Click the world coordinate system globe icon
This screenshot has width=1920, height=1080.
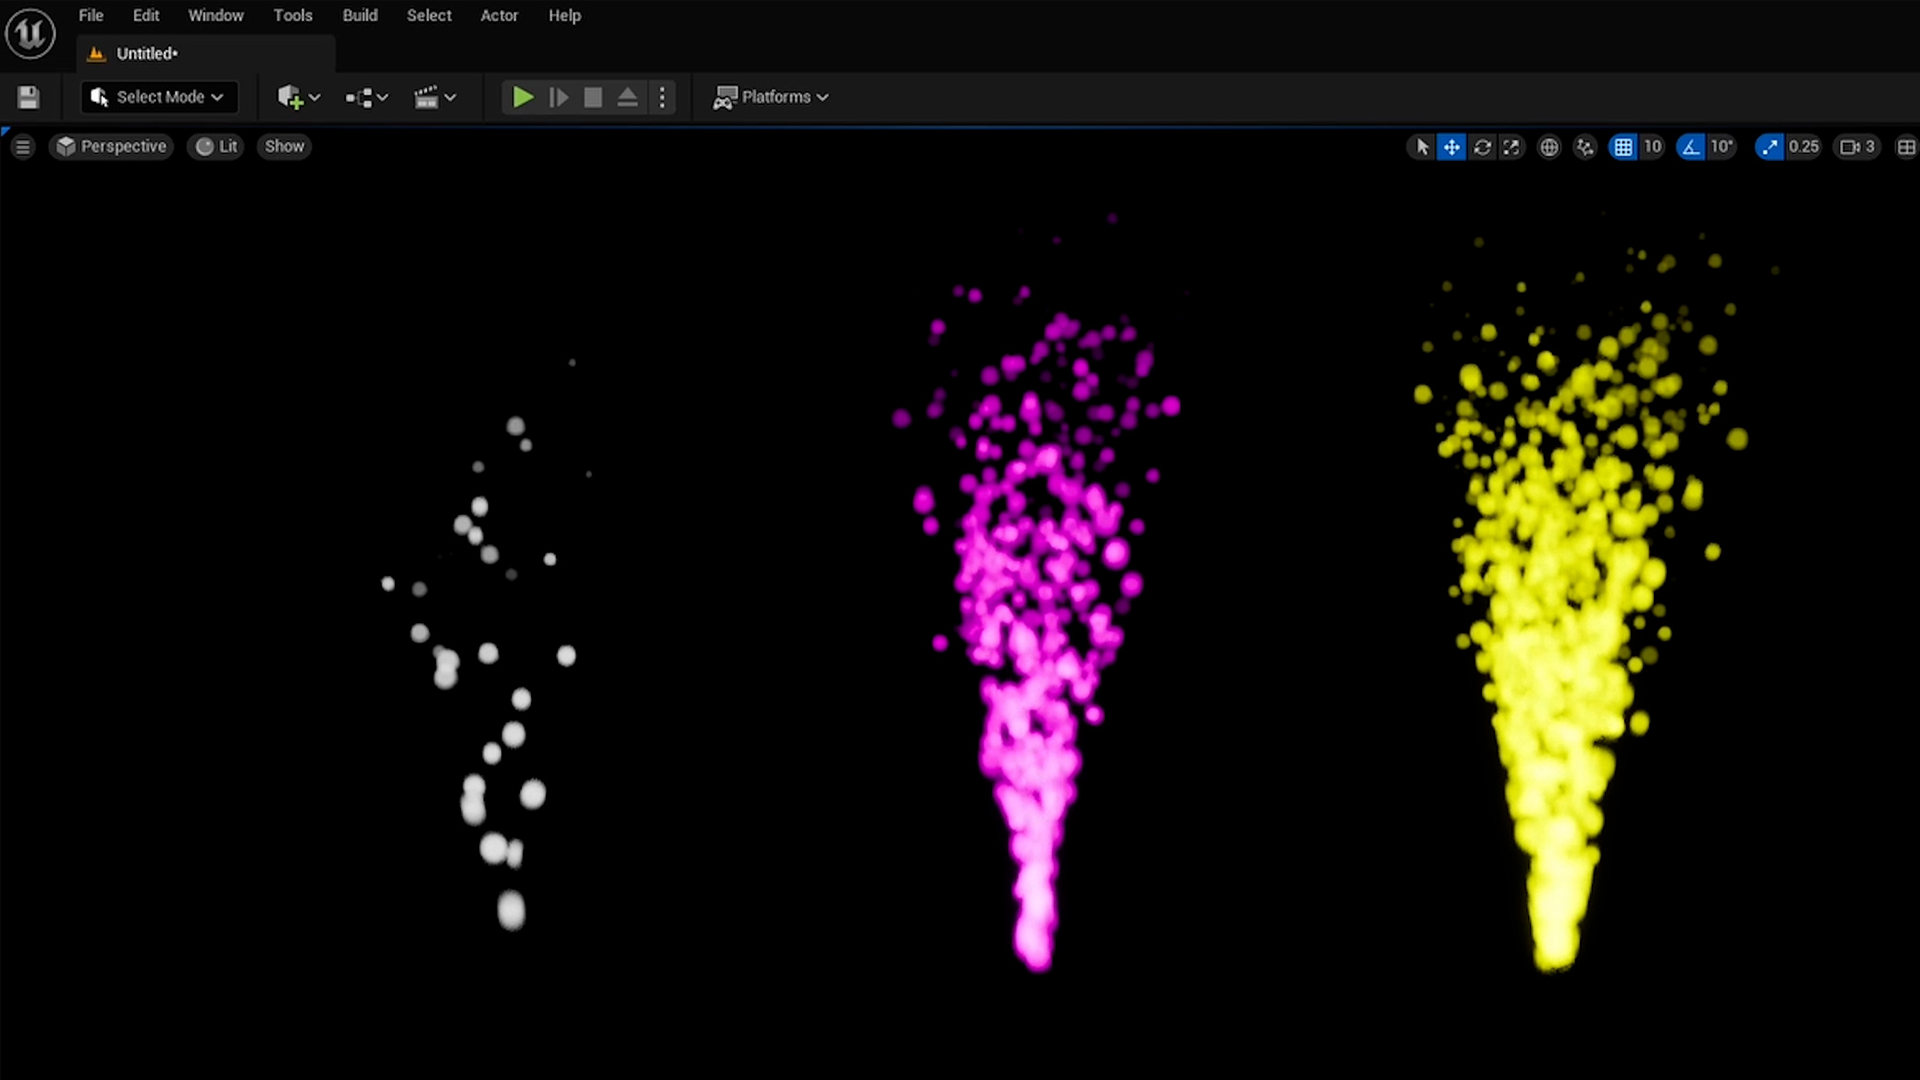[x=1549, y=147]
